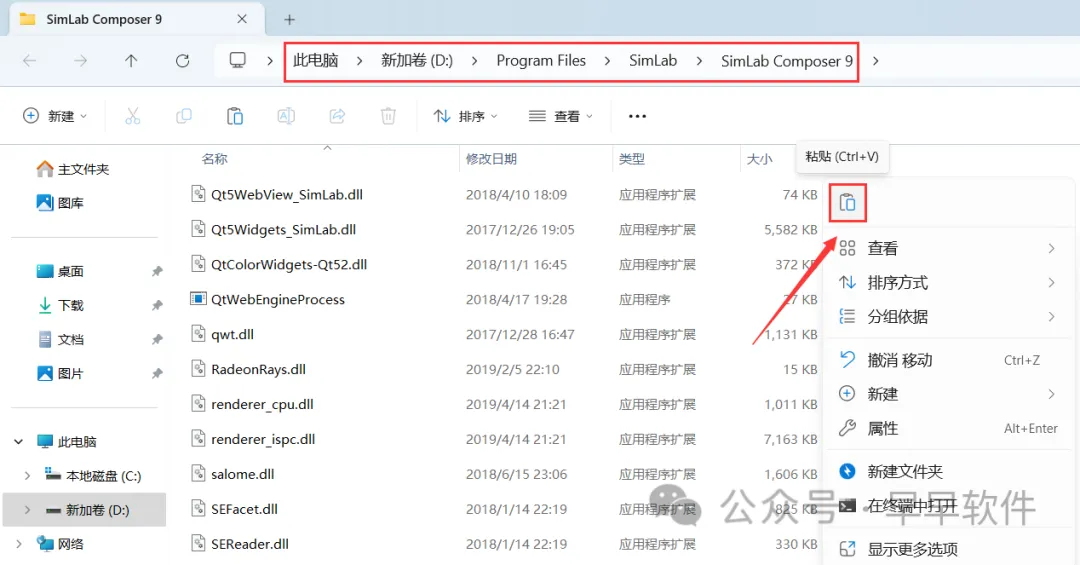Open a new tab with plus button

(289, 20)
